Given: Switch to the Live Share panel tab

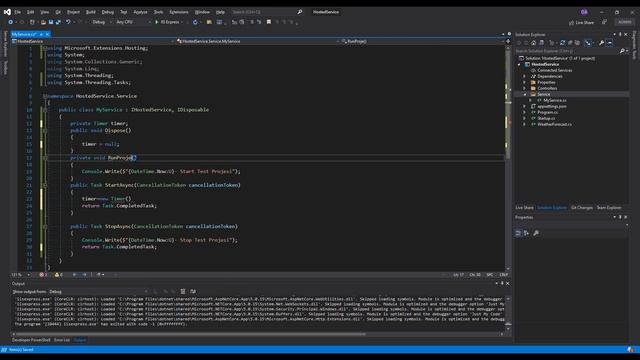Looking at the screenshot, I should [524, 208].
